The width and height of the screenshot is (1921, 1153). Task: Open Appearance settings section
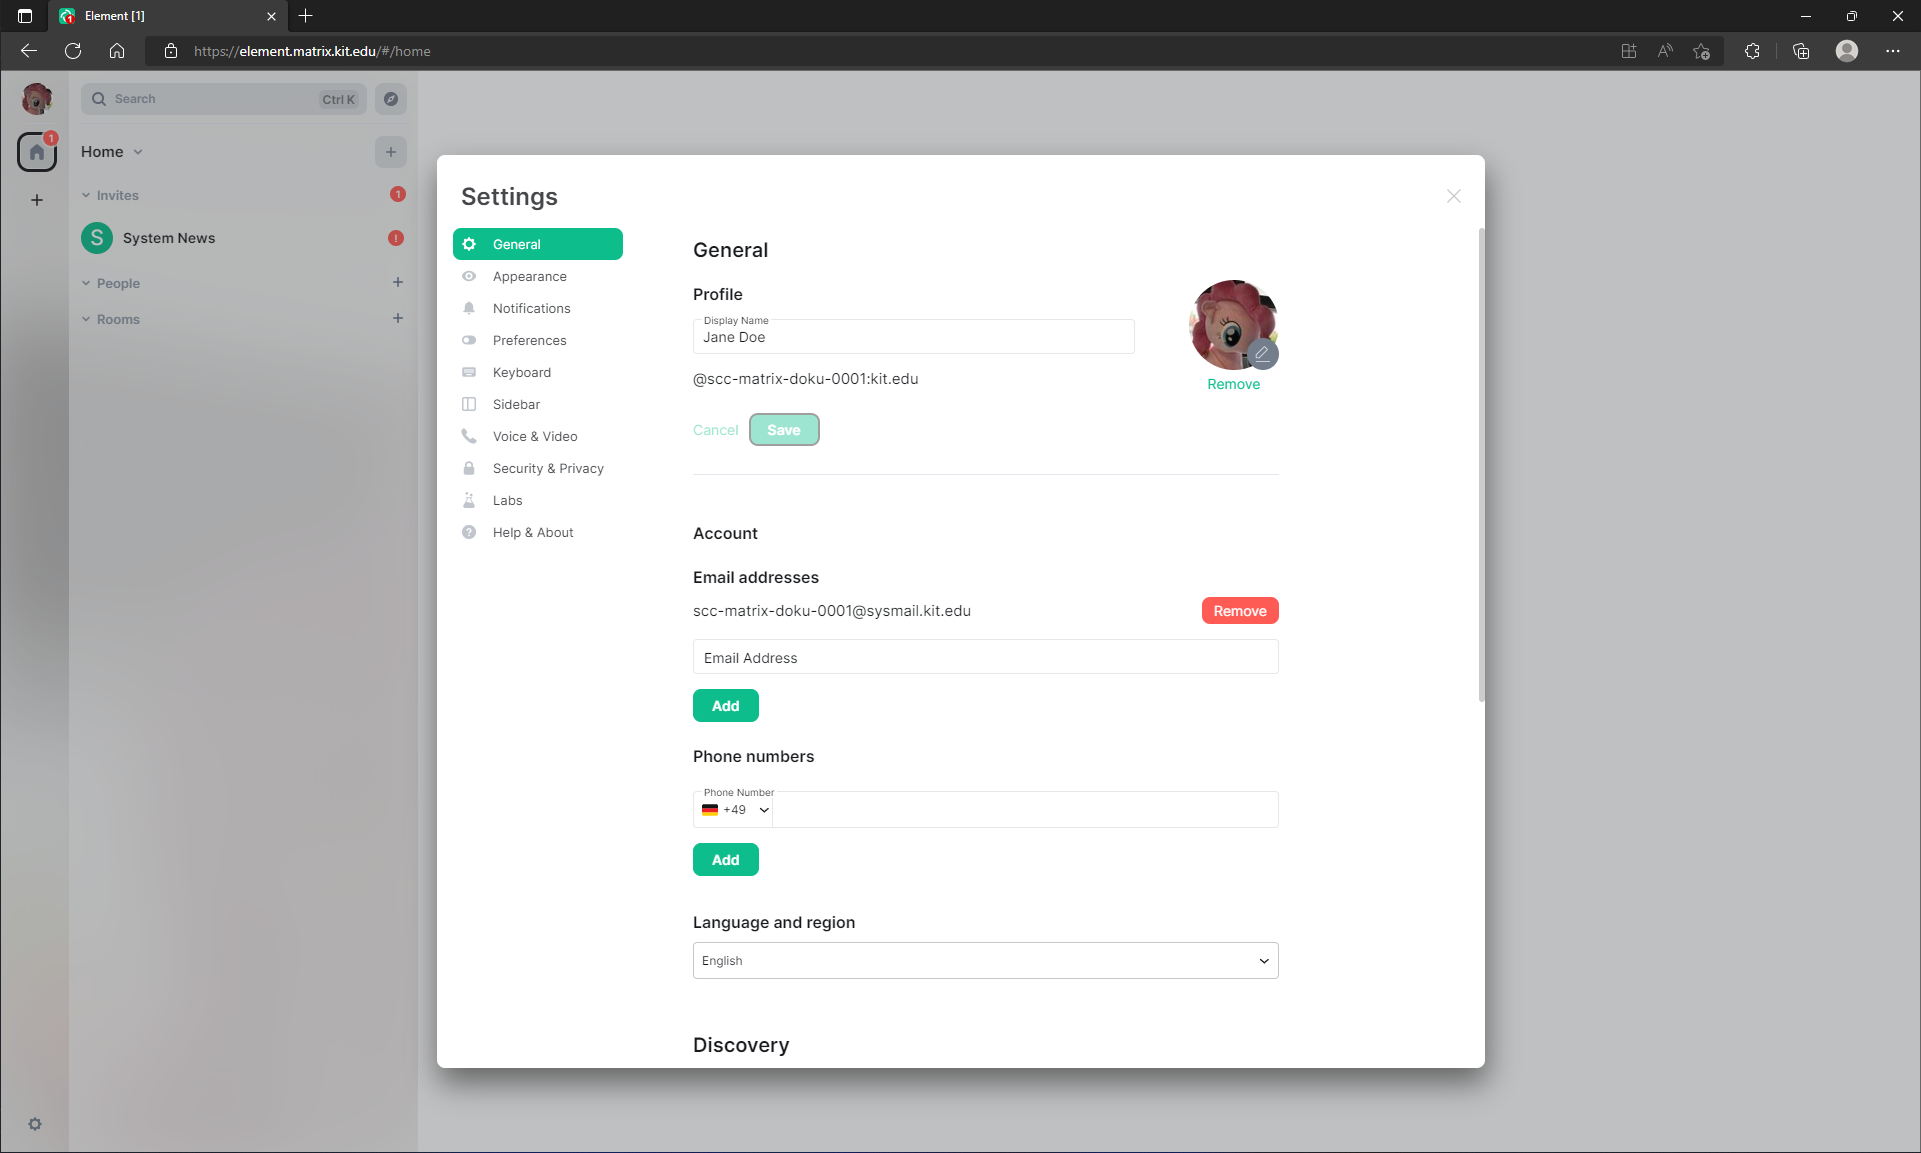(530, 276)
